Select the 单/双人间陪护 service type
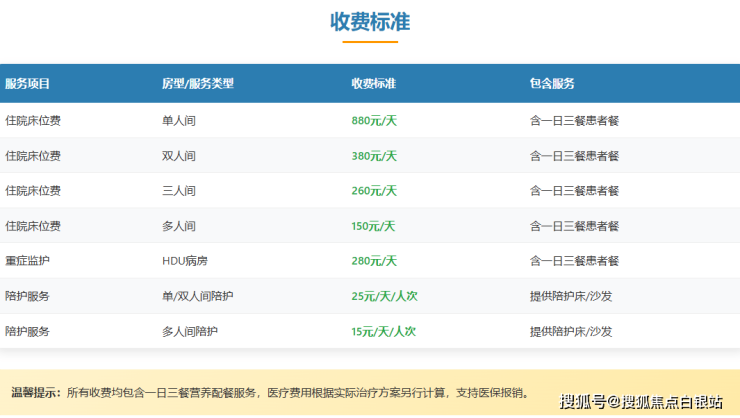The image size is (740, 418). [197, 296]
